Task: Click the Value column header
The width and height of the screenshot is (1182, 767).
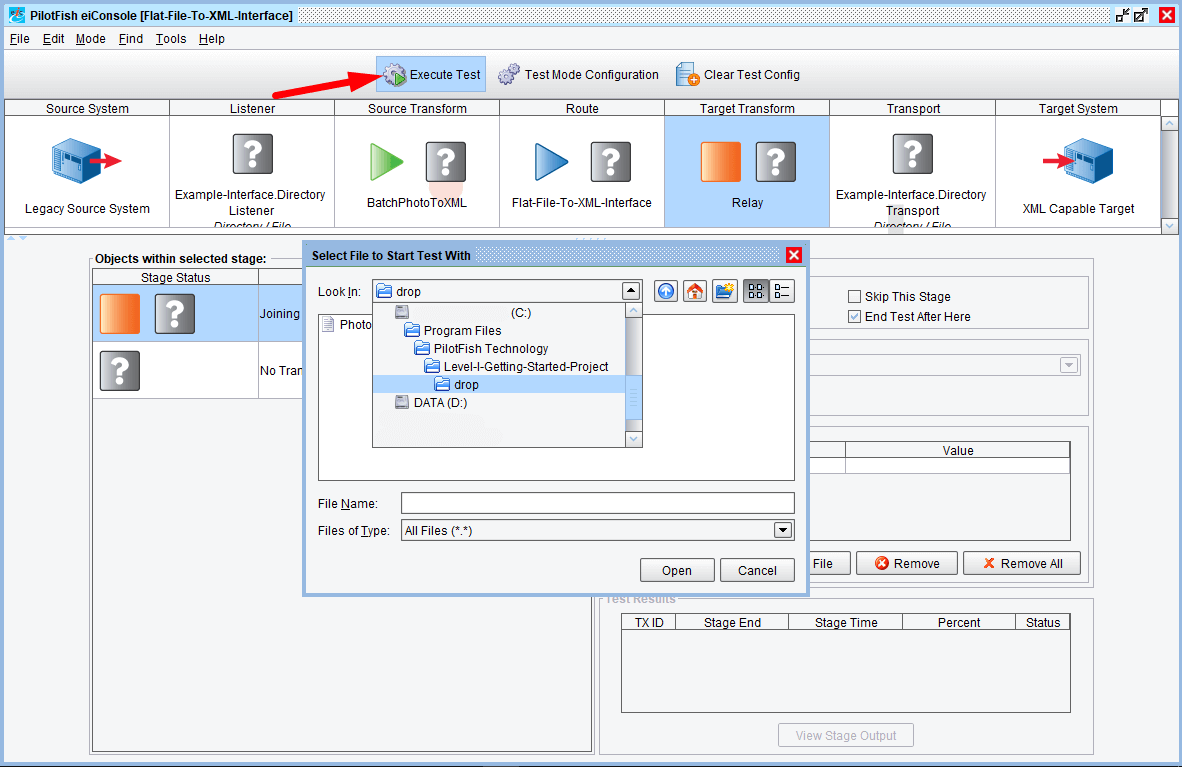Action: [x=957, y=450]
